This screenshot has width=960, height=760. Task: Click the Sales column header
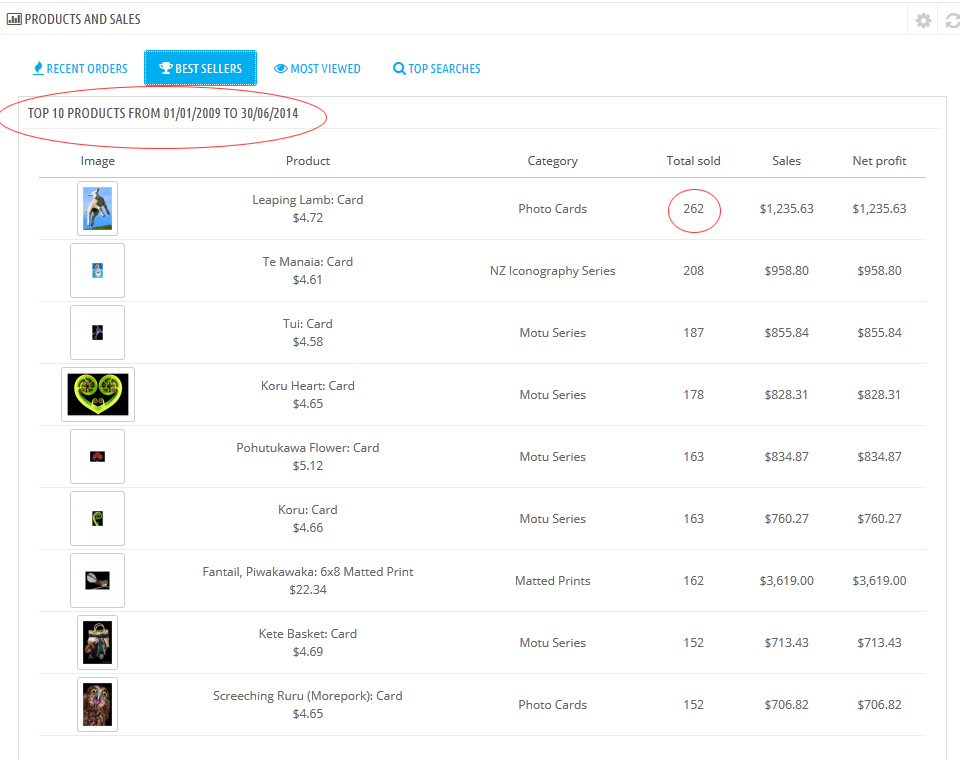click(787, 160)
